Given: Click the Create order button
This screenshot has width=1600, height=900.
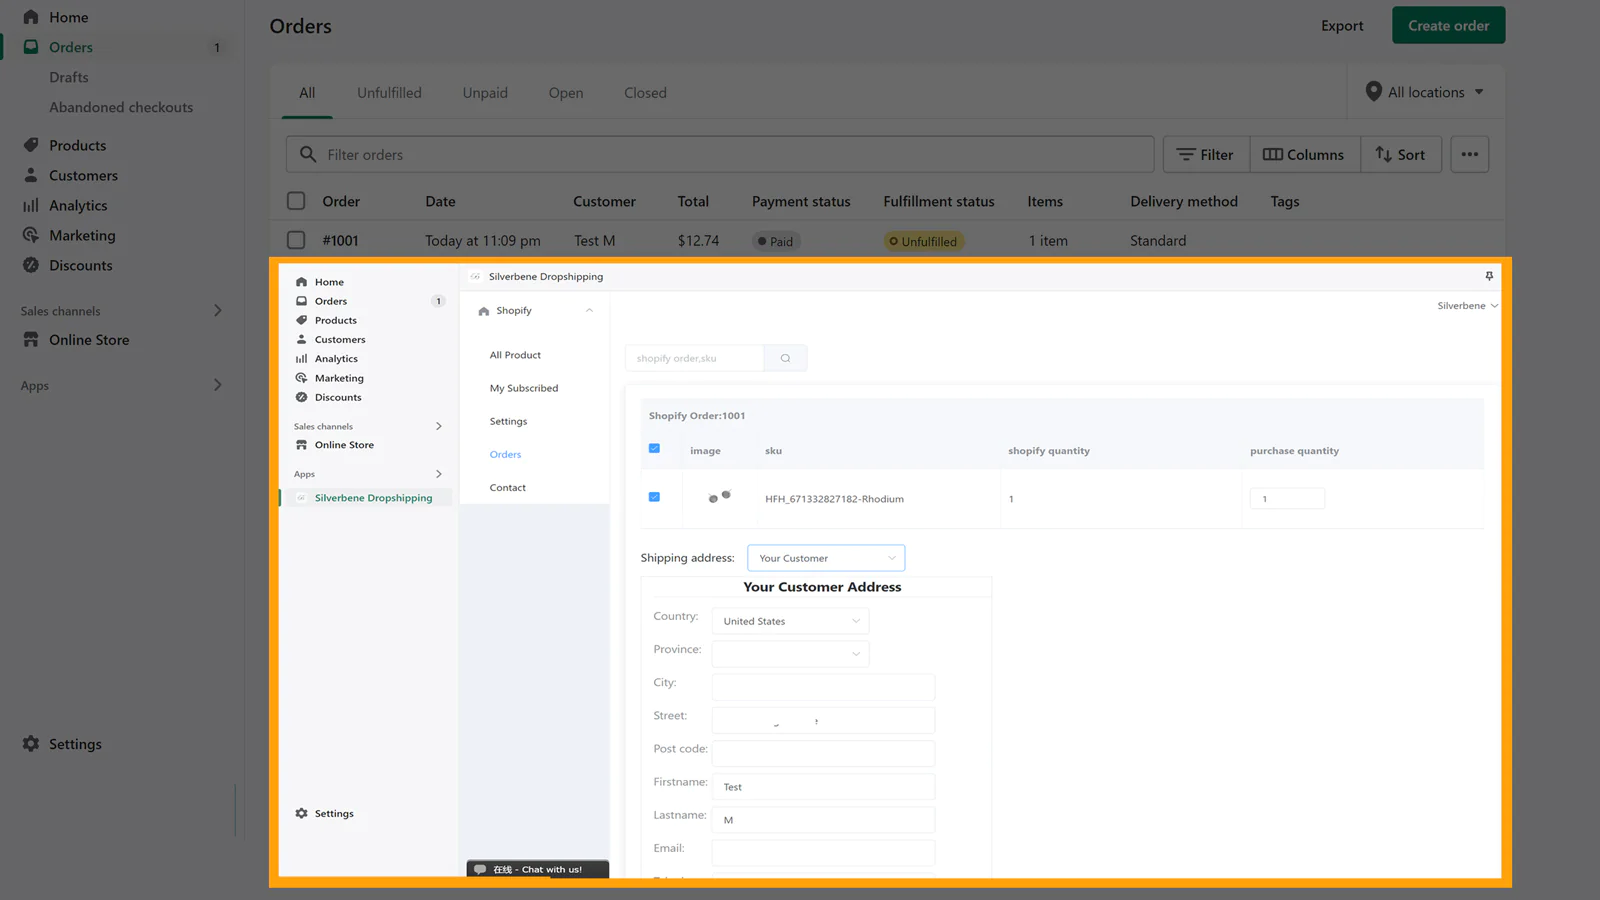Looking at the screenshot, I should (x=1448, y=26).
